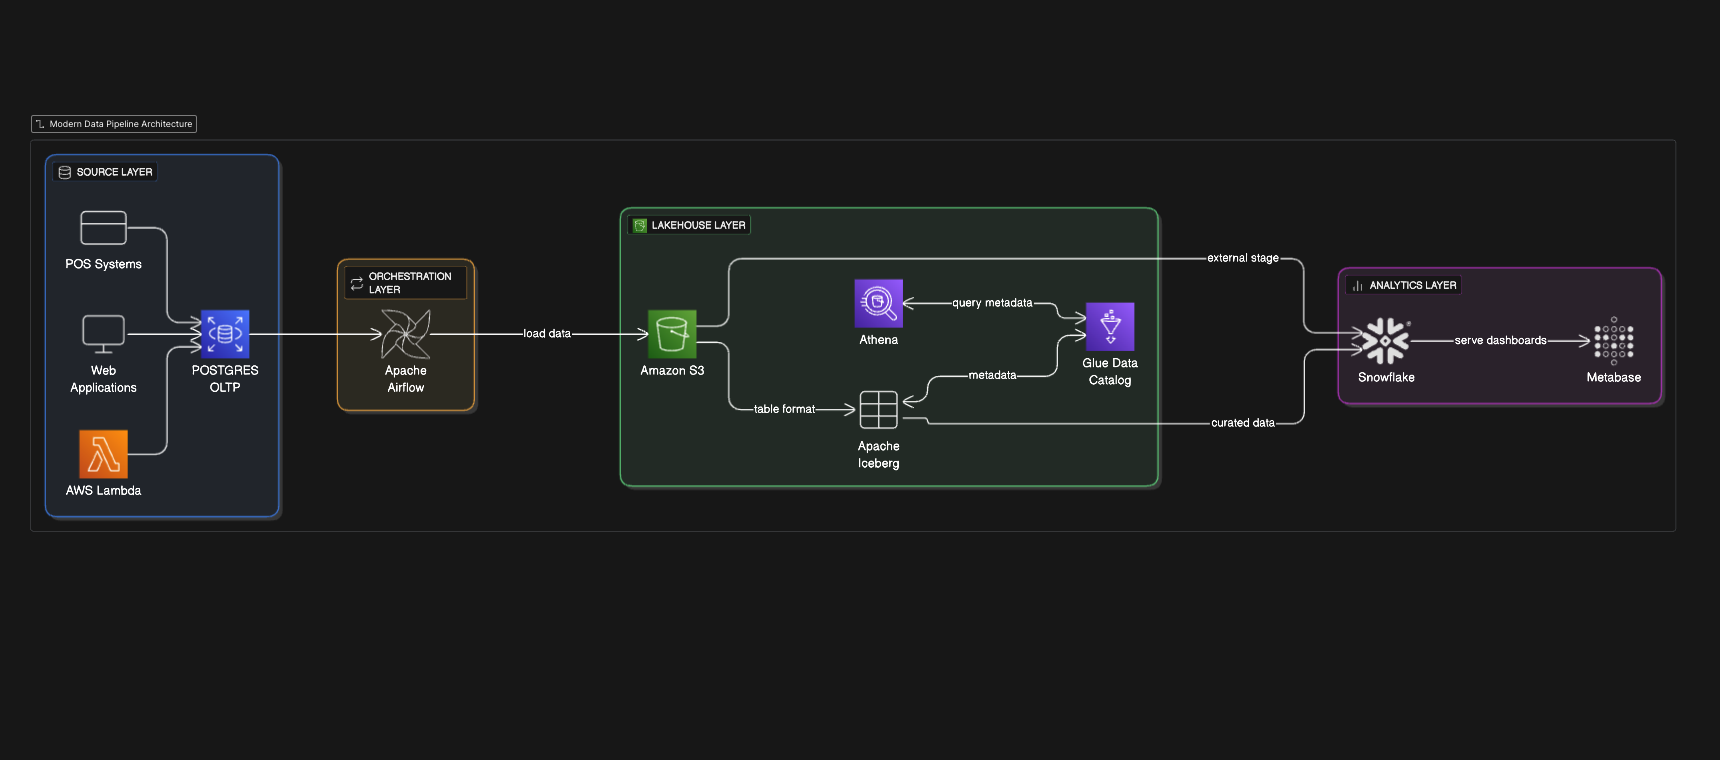
Task: Select the ANALYTICS LAYER group label
Action: [x=1413, y=285]
